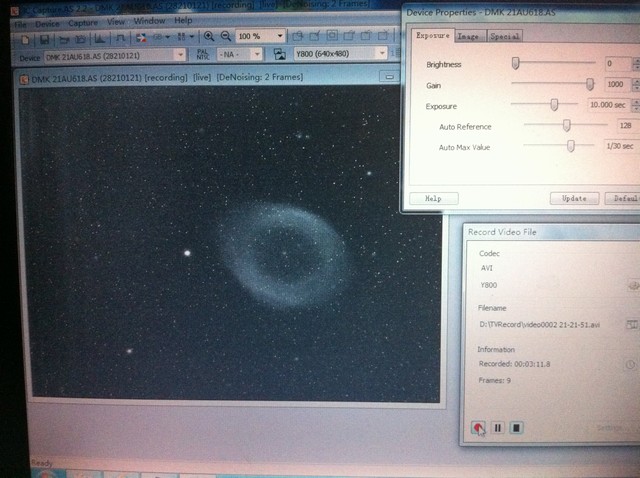Switch to the Image tab
Viewport: 640px width, 478px height.
(467, 36)
